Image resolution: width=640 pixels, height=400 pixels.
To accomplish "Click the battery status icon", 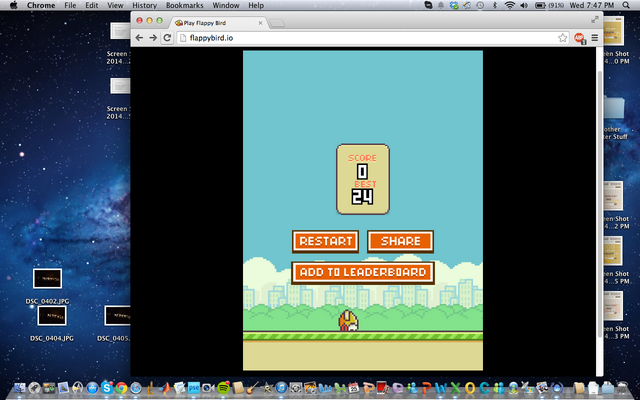I will coord(540,5).
